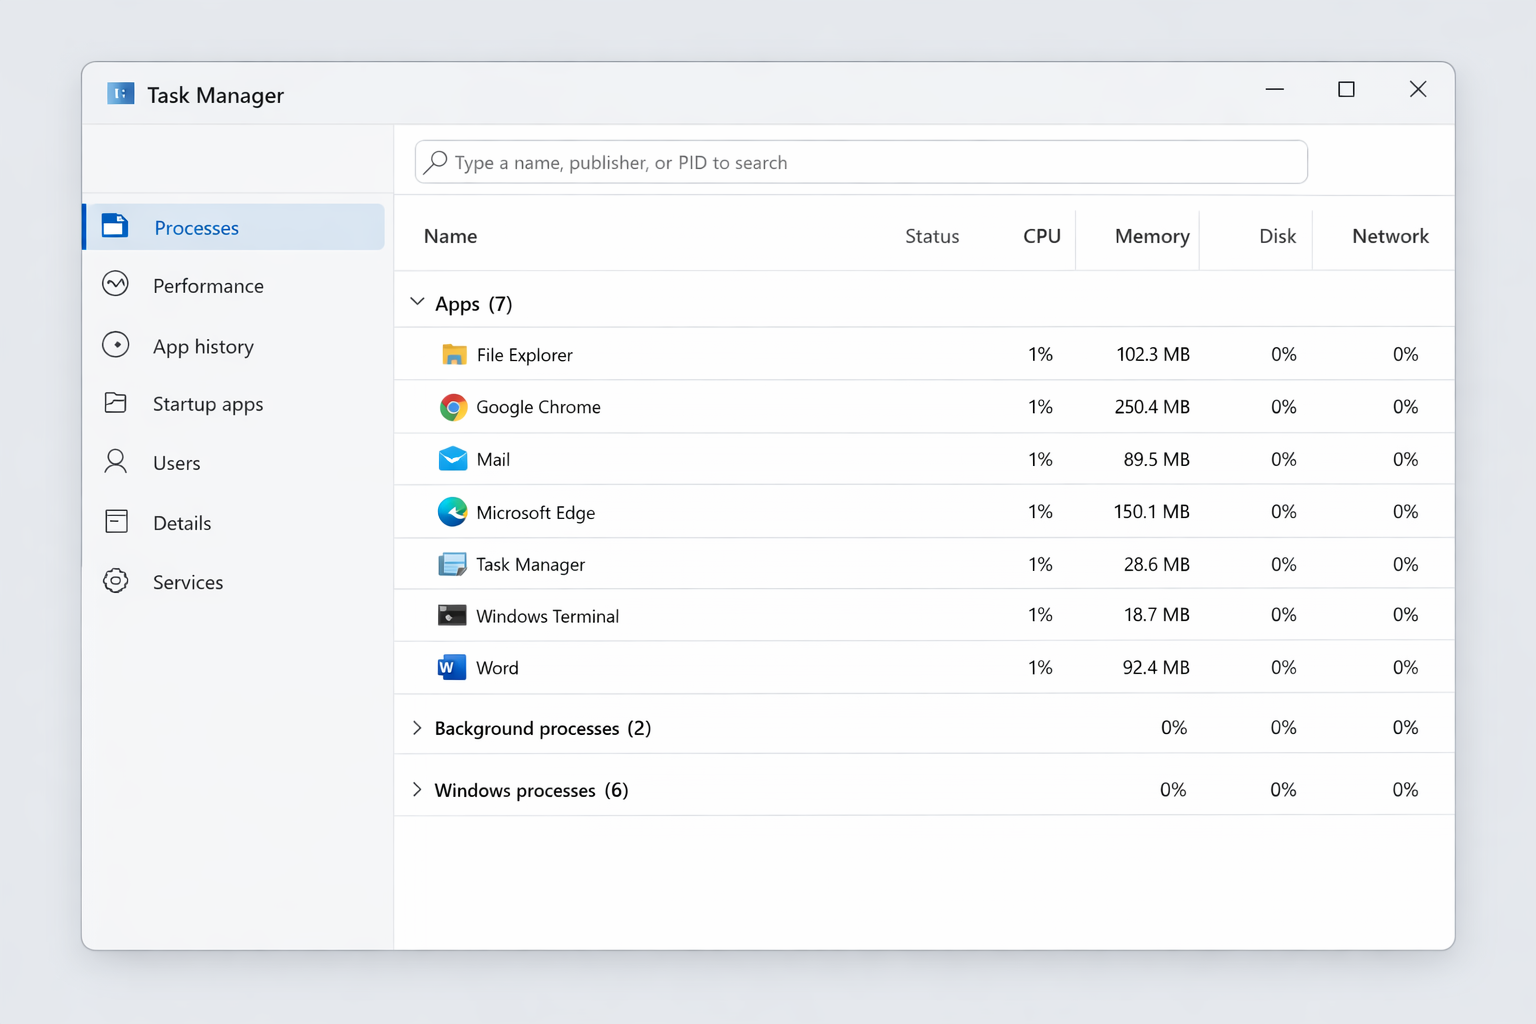The width and height of the screenshot is (1536, 1024).
Task: Click the File Explorer folder icon
Action: (x=454, y=355)
